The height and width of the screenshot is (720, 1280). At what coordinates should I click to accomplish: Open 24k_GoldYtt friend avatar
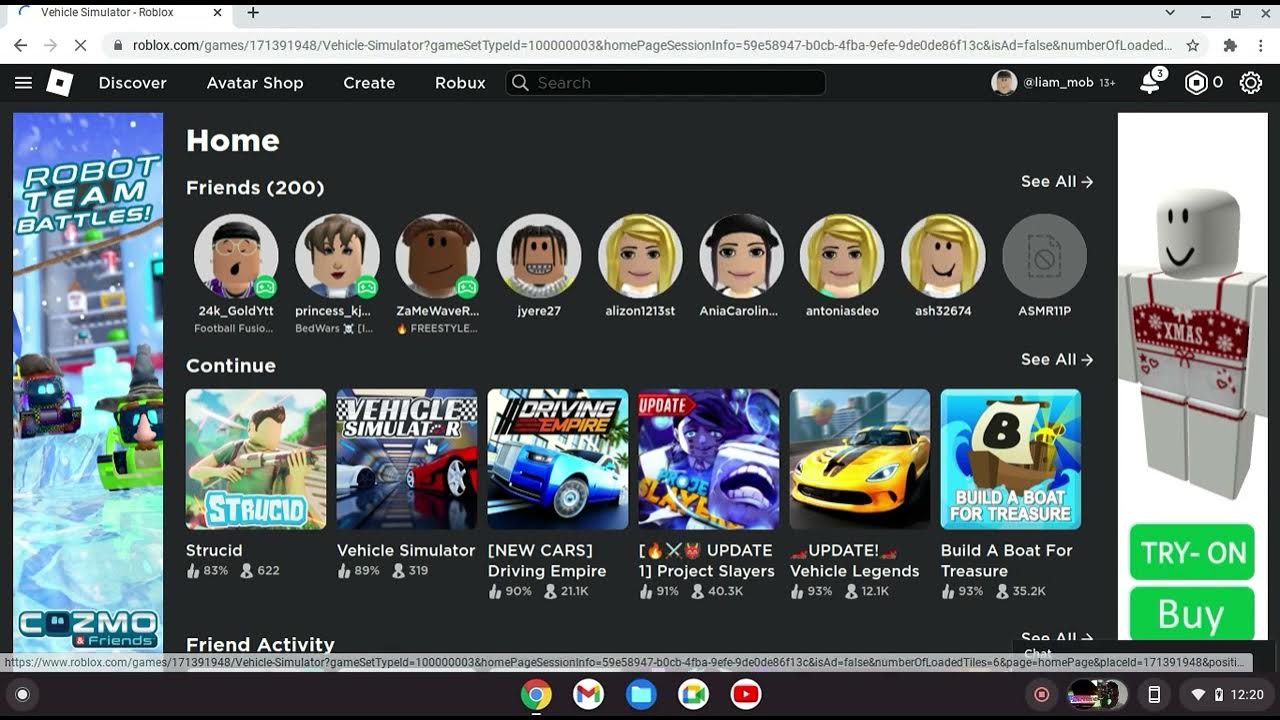tap(236, 256)
